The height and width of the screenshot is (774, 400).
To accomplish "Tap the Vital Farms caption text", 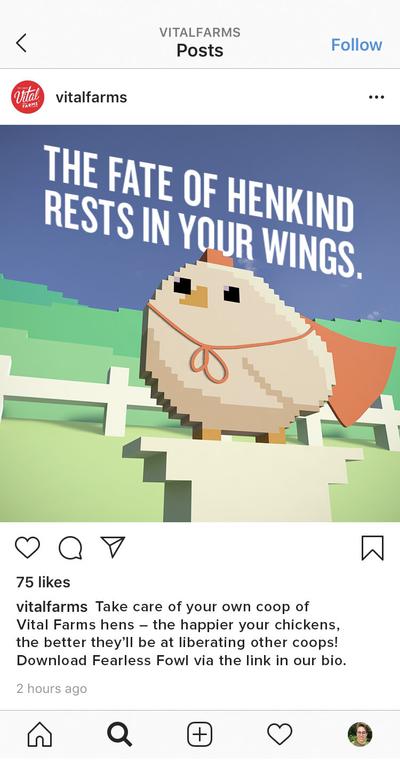I will 182,634.
